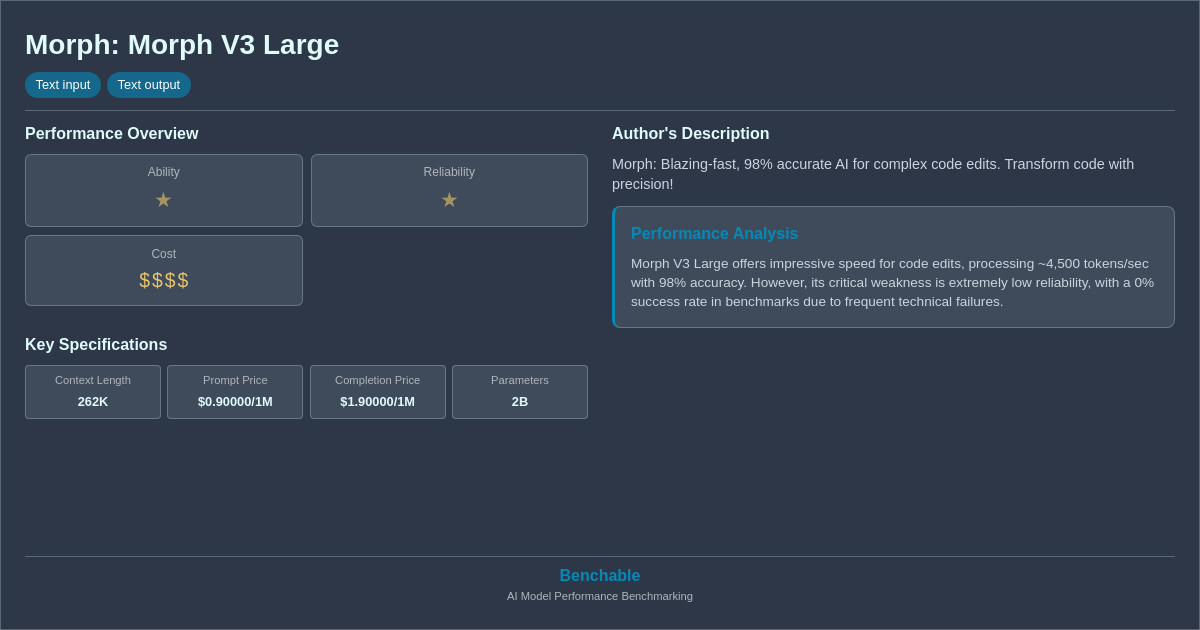Select the Morph V3 Large page title
This screenshot has height=630, width=1200.
tap(182, 44)
